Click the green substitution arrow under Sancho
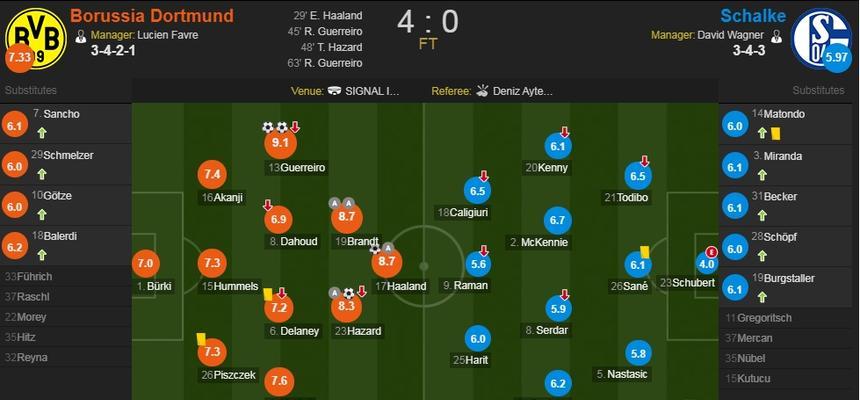860x400 pixels. coord(42,133)
